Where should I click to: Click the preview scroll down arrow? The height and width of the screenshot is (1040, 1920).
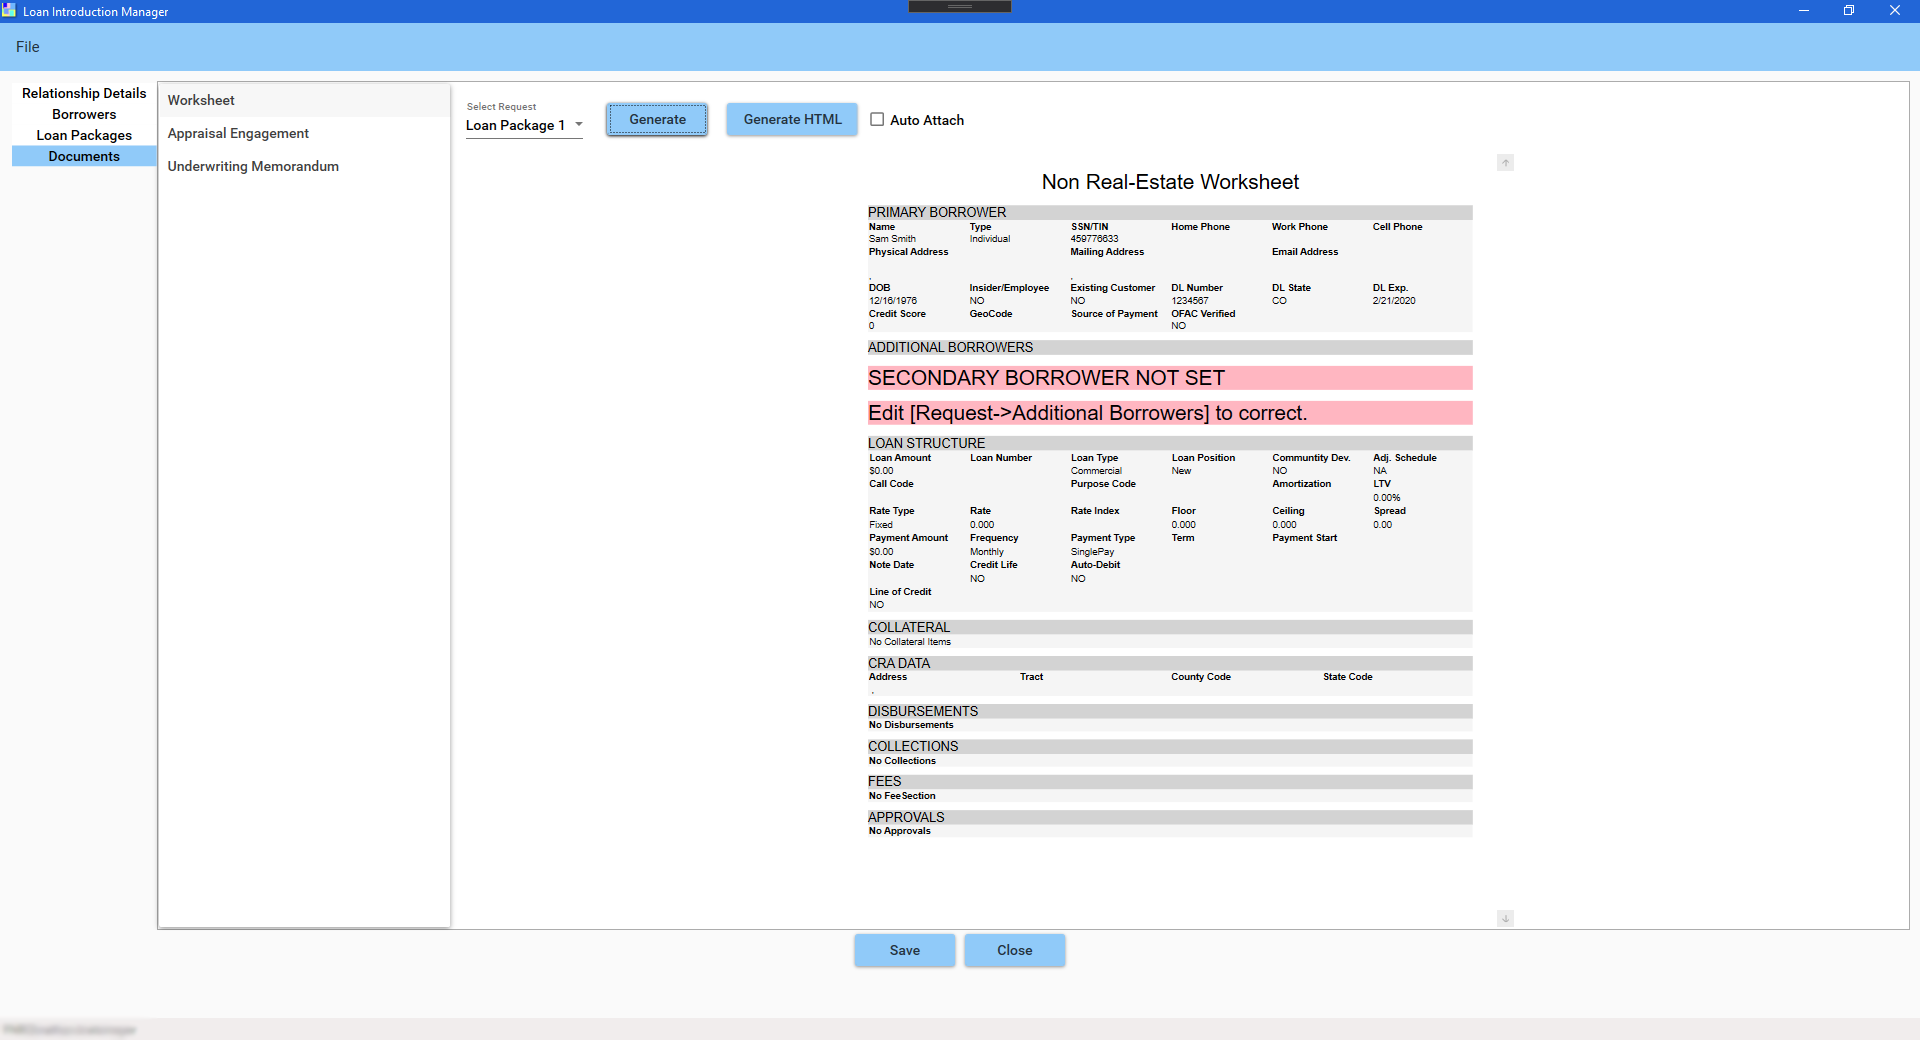coord(1505,918)
